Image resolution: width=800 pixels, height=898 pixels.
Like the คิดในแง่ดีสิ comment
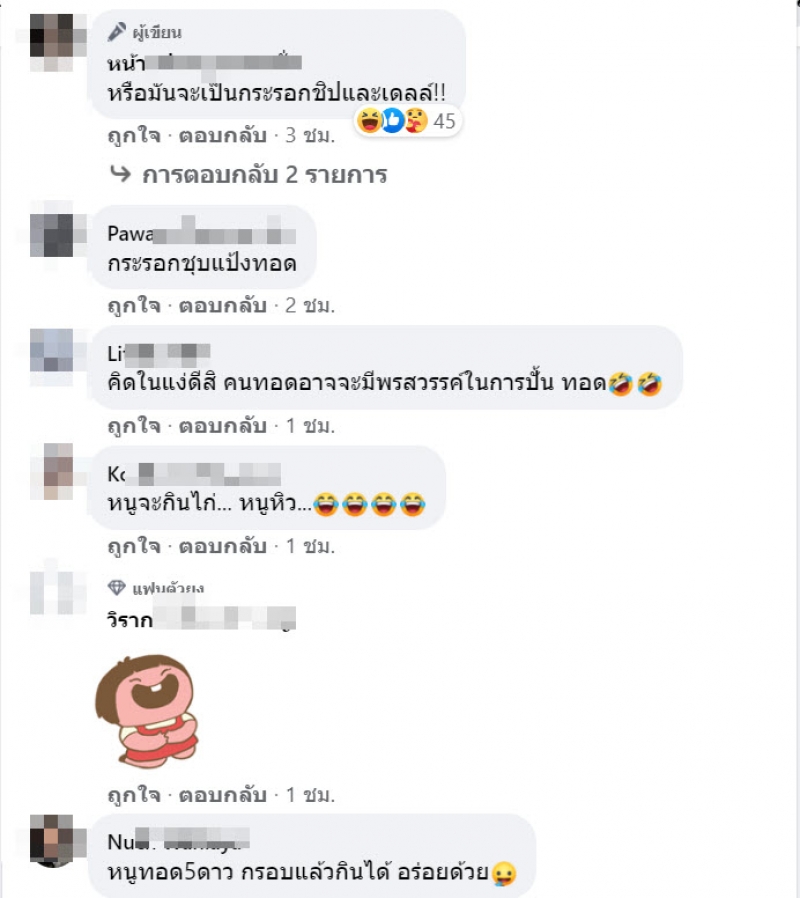tap(134, 426)
